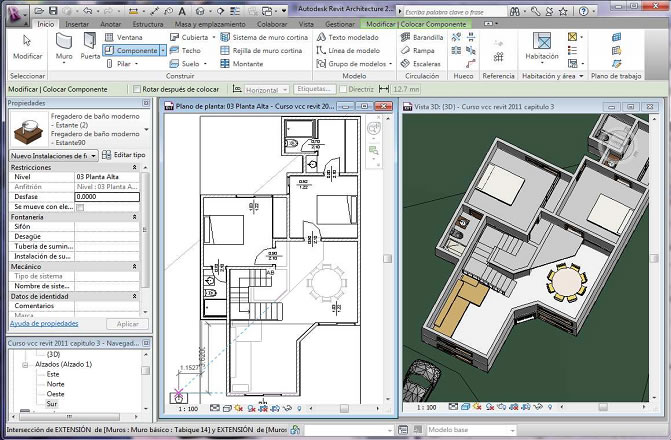Open the Ayuda de propiedades link

(43, 324)
